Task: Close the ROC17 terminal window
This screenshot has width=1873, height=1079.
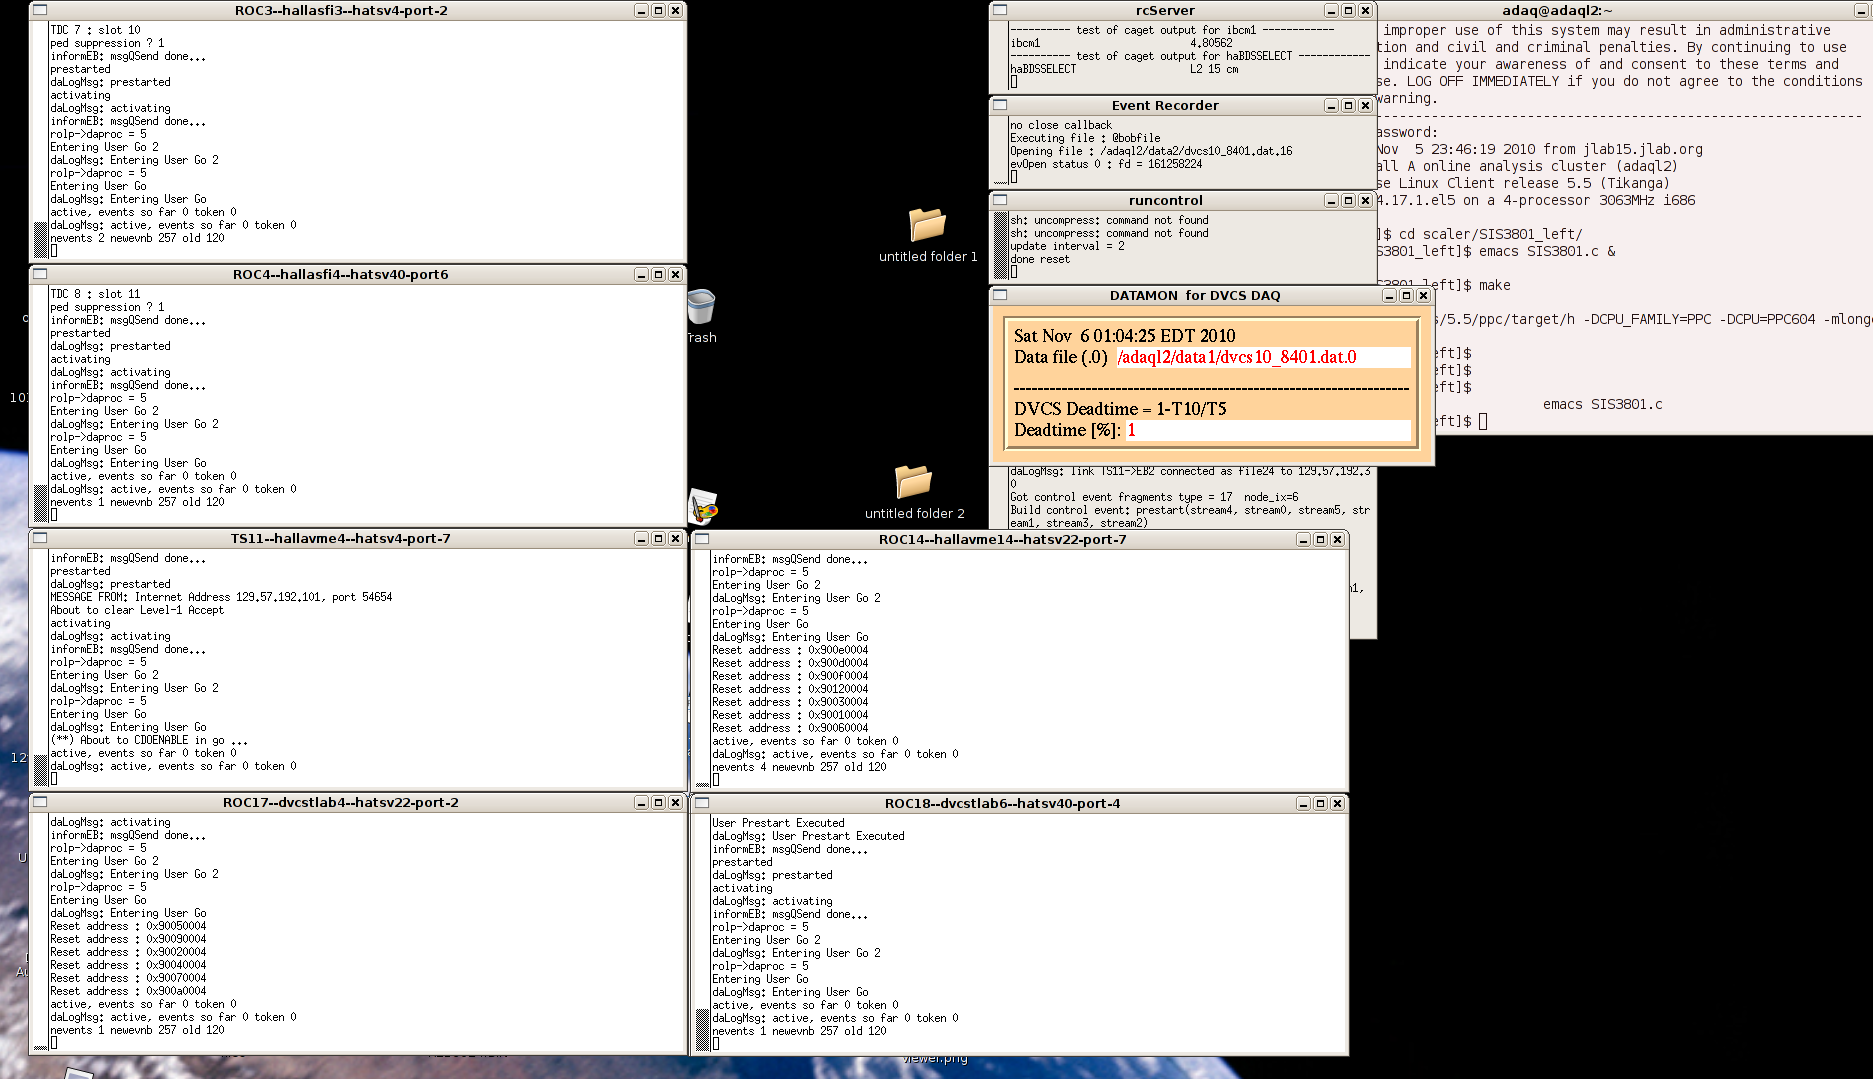Action: [x=675, y=802]
